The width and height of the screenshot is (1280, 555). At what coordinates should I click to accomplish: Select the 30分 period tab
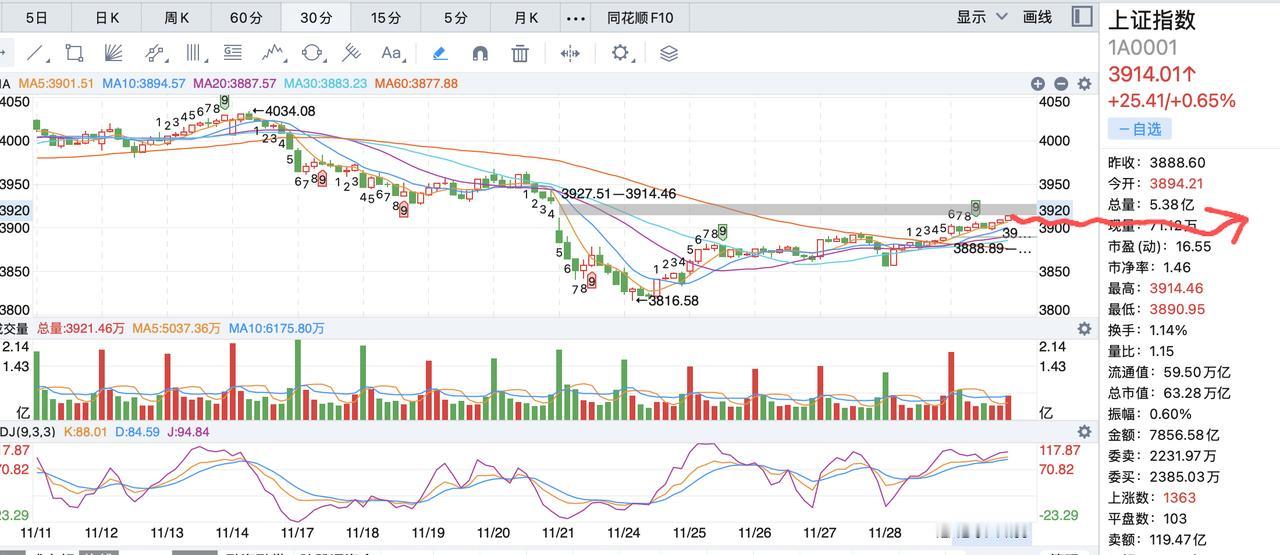click(316, 17)
